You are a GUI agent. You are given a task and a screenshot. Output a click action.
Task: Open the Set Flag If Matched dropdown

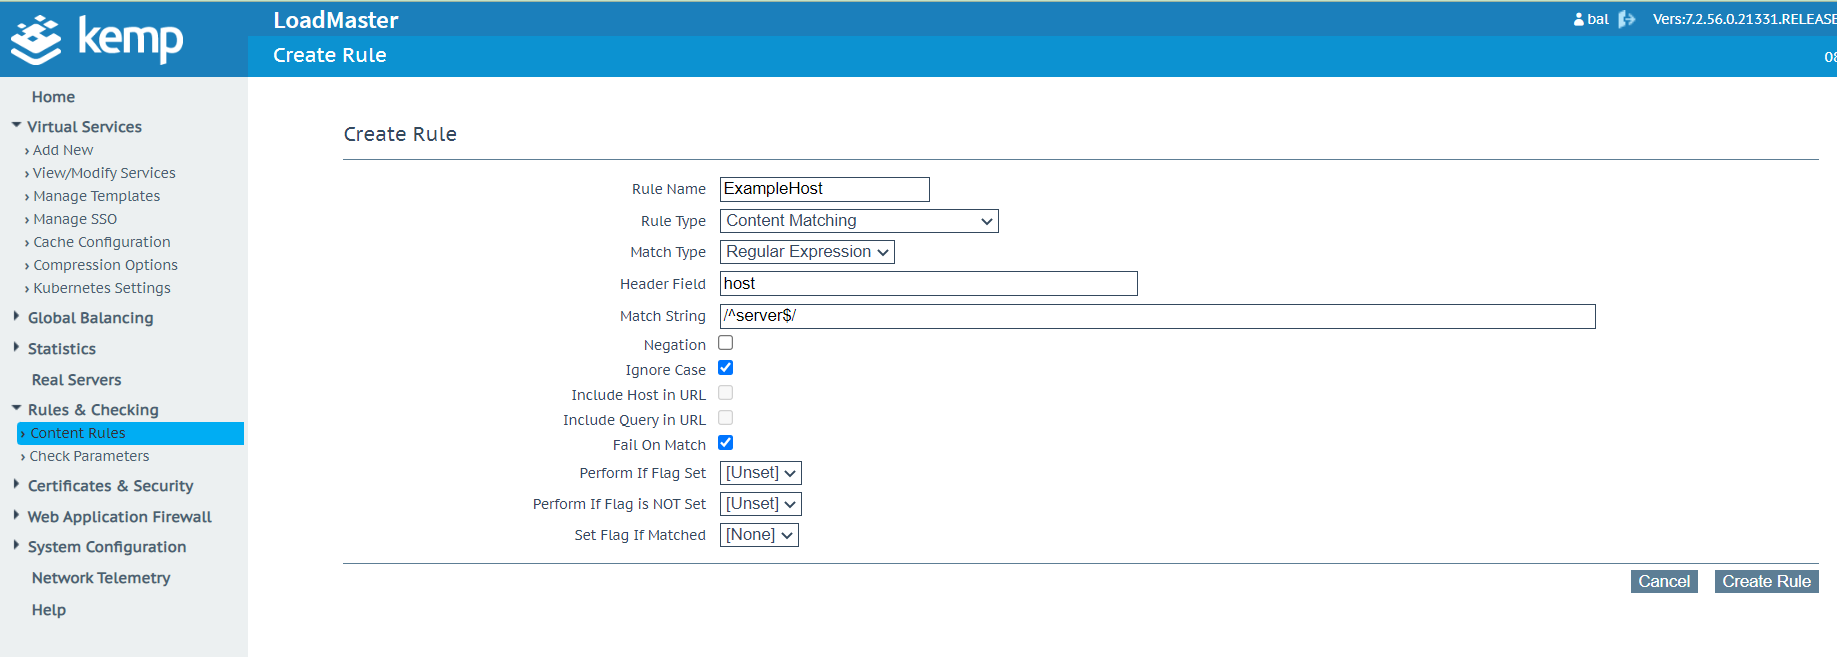759,535
